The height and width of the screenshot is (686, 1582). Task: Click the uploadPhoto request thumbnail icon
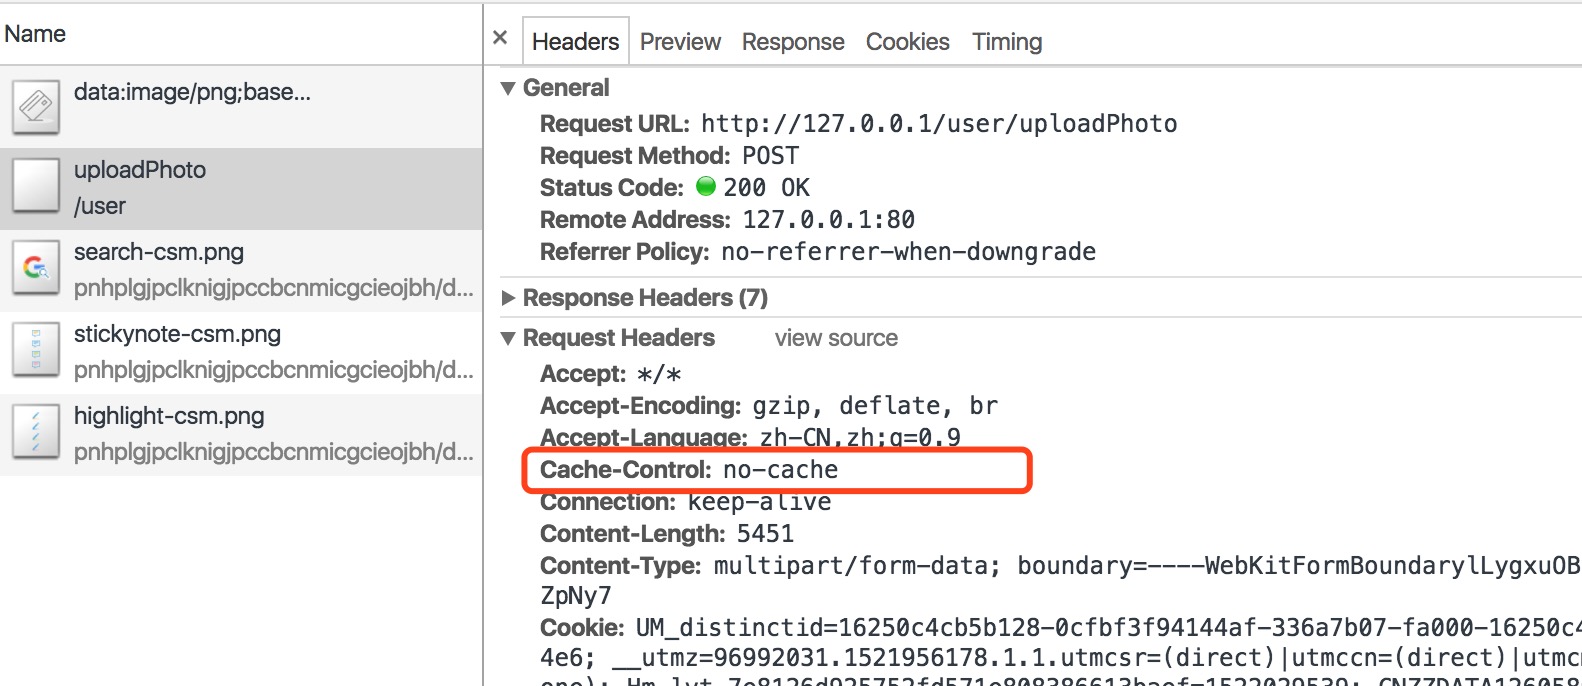click(x=36, y=187)
